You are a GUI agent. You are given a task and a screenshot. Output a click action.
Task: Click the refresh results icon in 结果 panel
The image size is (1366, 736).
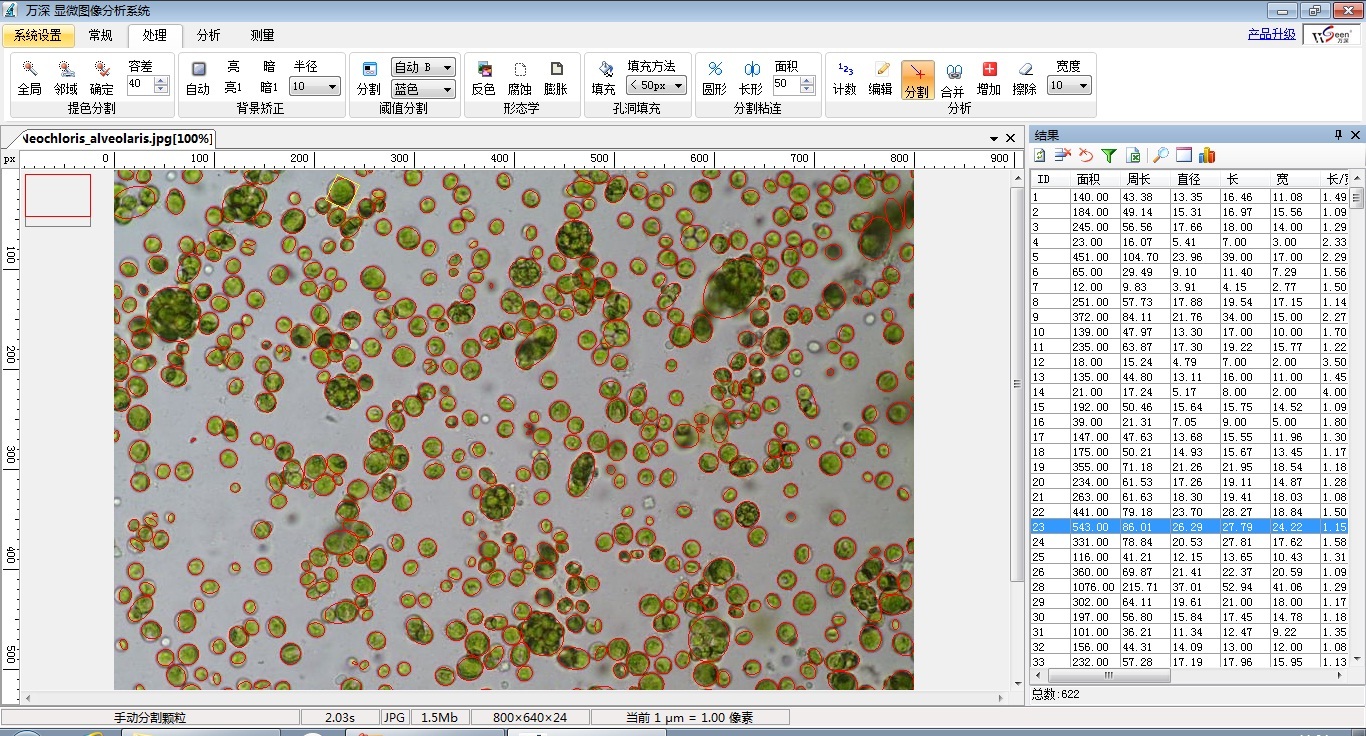[x=1040, y=155]
